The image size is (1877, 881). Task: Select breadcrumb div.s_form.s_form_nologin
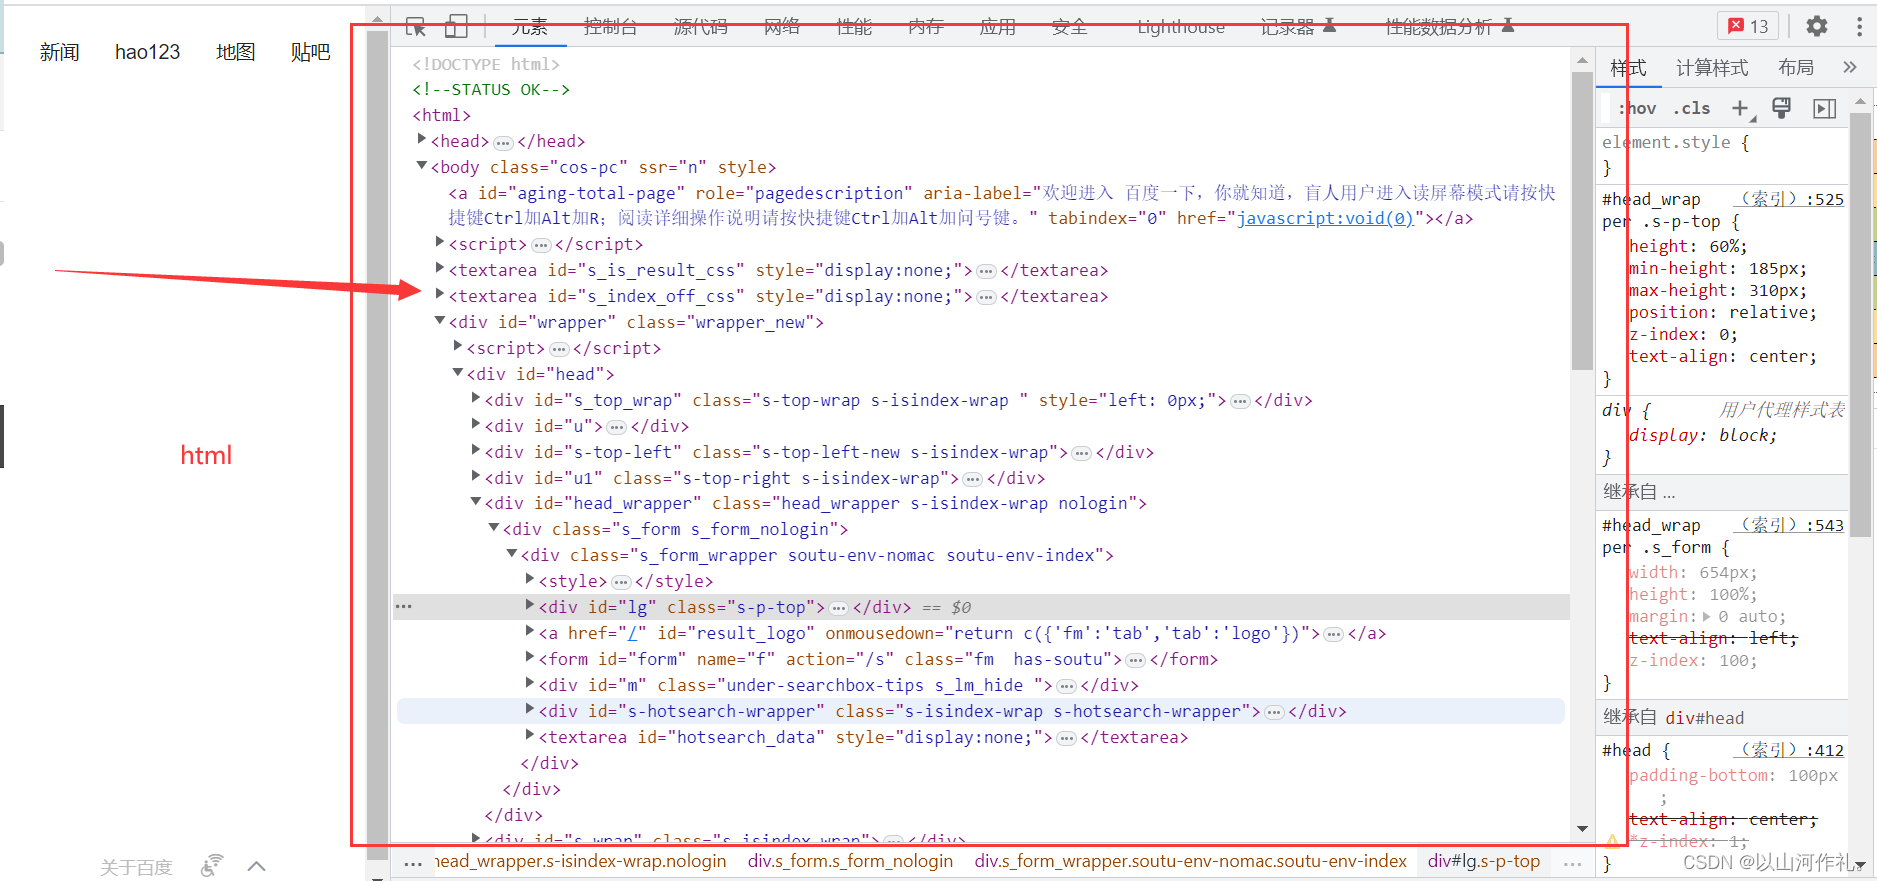tap(850, 861)
